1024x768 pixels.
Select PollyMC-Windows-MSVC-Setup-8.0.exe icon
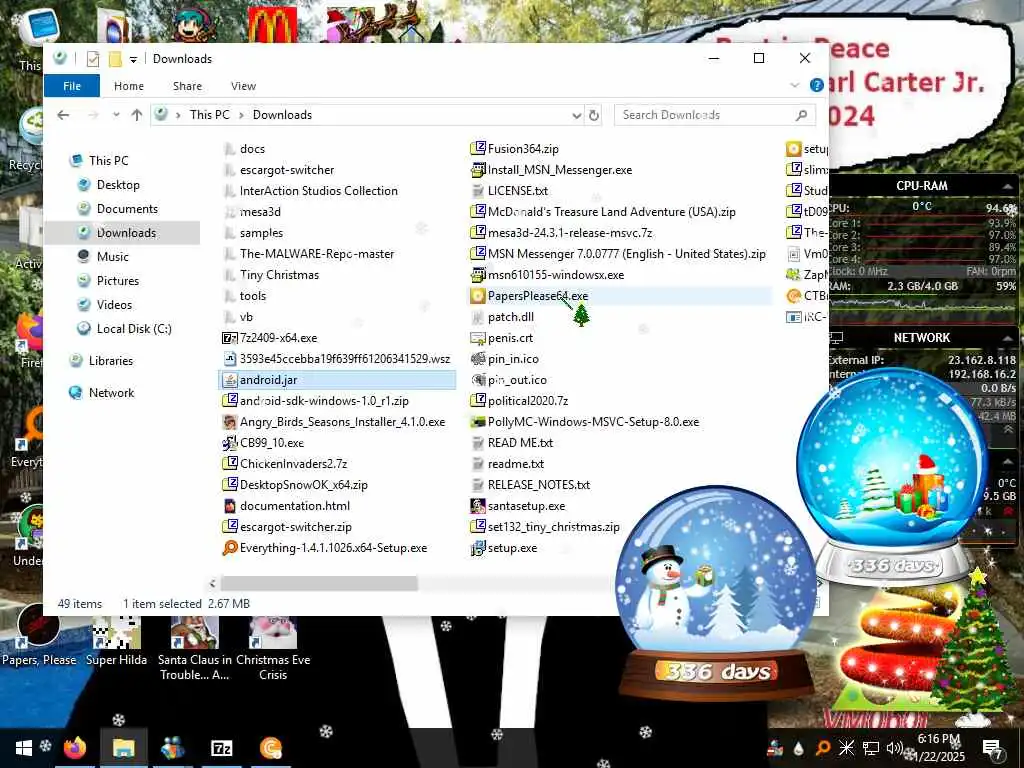pyautogui.click(x=478, y=422)
